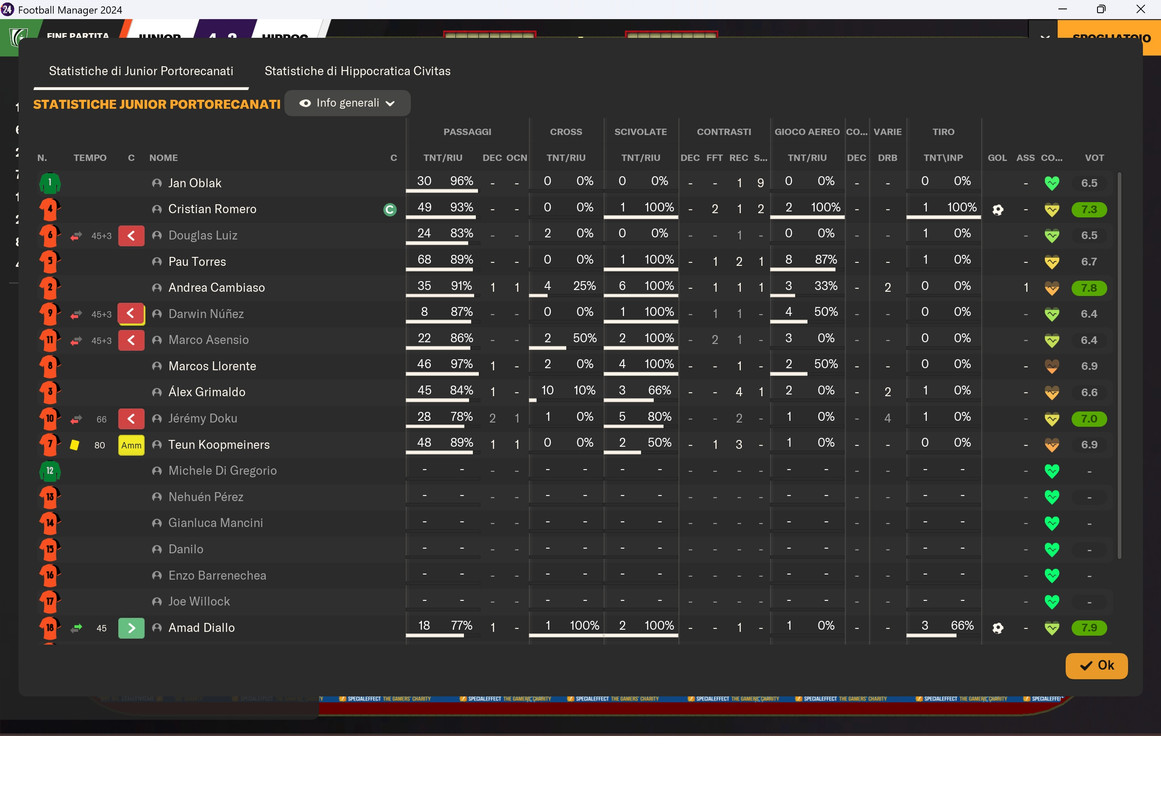Click Michele Di Gregorio's green condition heart

pos(1051,470)
